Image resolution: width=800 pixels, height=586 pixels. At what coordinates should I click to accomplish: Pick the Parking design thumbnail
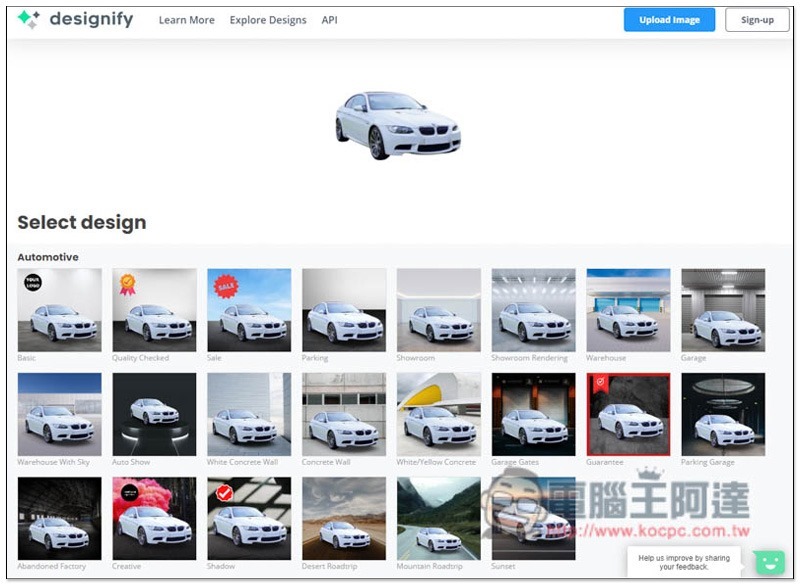(x=344, y=310)
